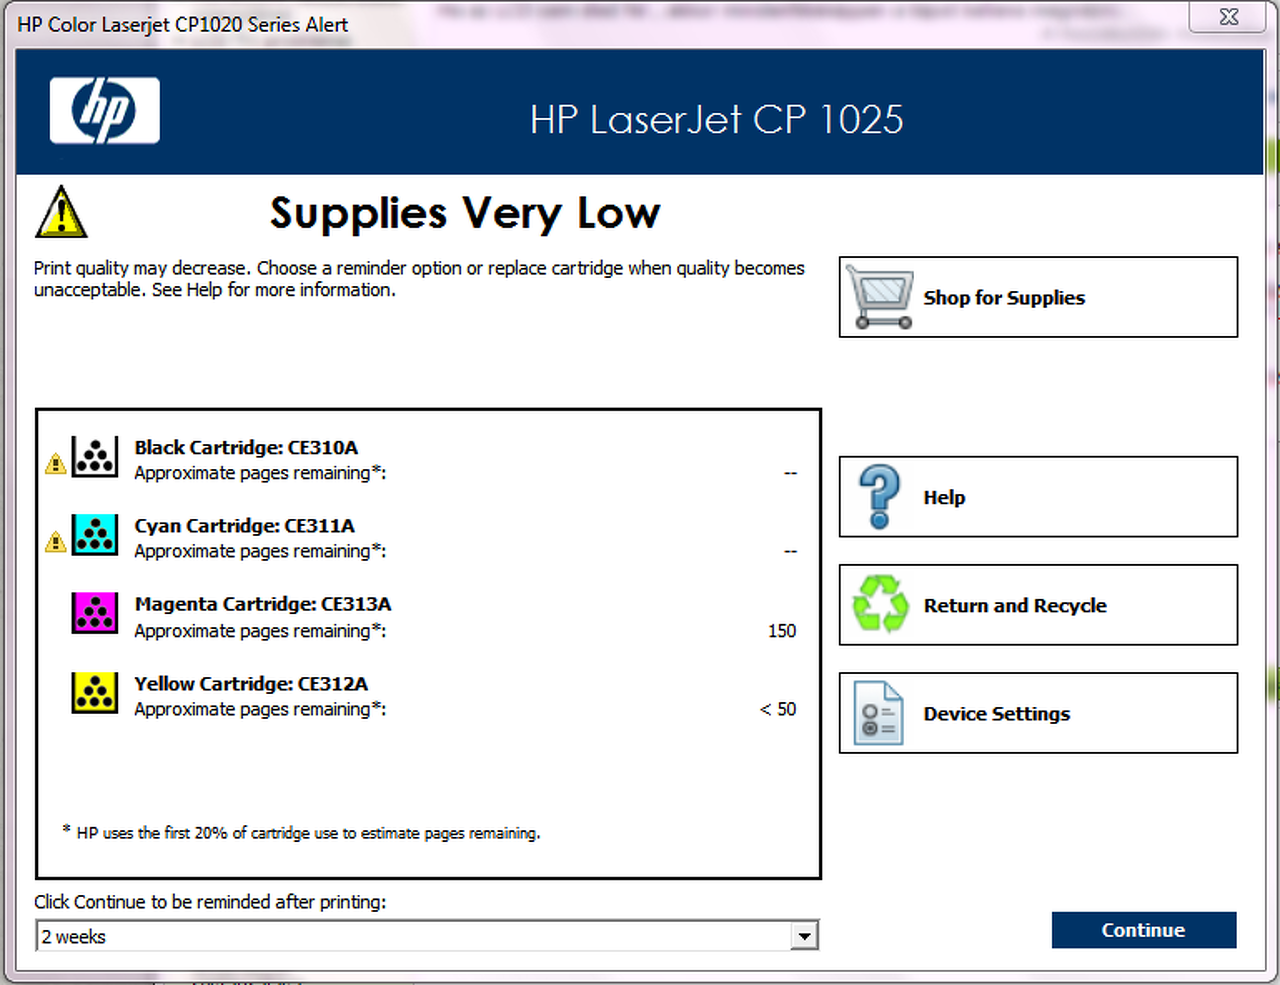Image resolution: width=1280 pixels, height=985 pixels.
Task: Click the 'Black Cartridge: CE310A' label
Action: tap(246, 447)
